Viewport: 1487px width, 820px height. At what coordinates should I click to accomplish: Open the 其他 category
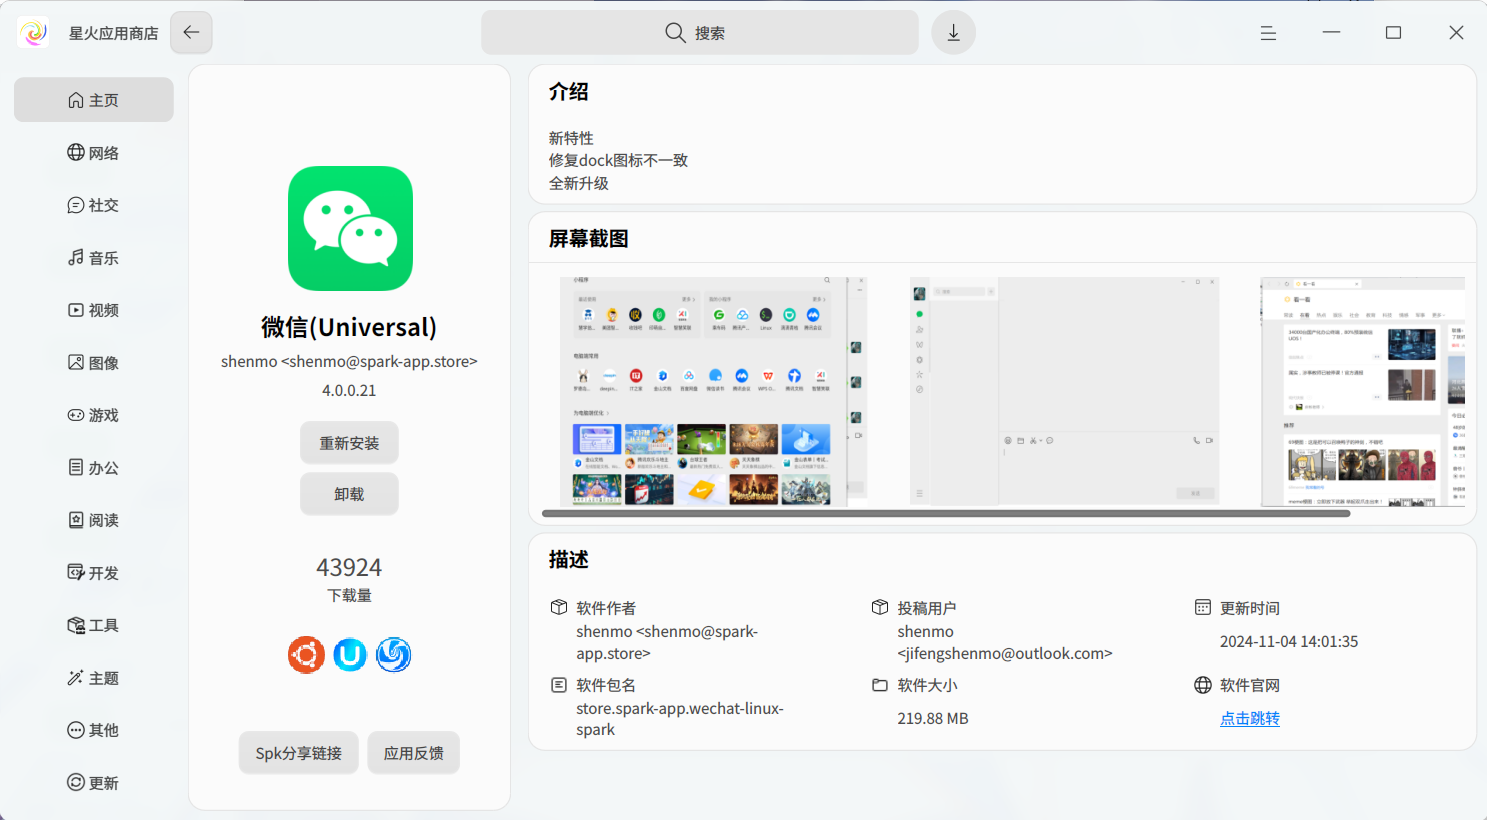coord(94,730)
